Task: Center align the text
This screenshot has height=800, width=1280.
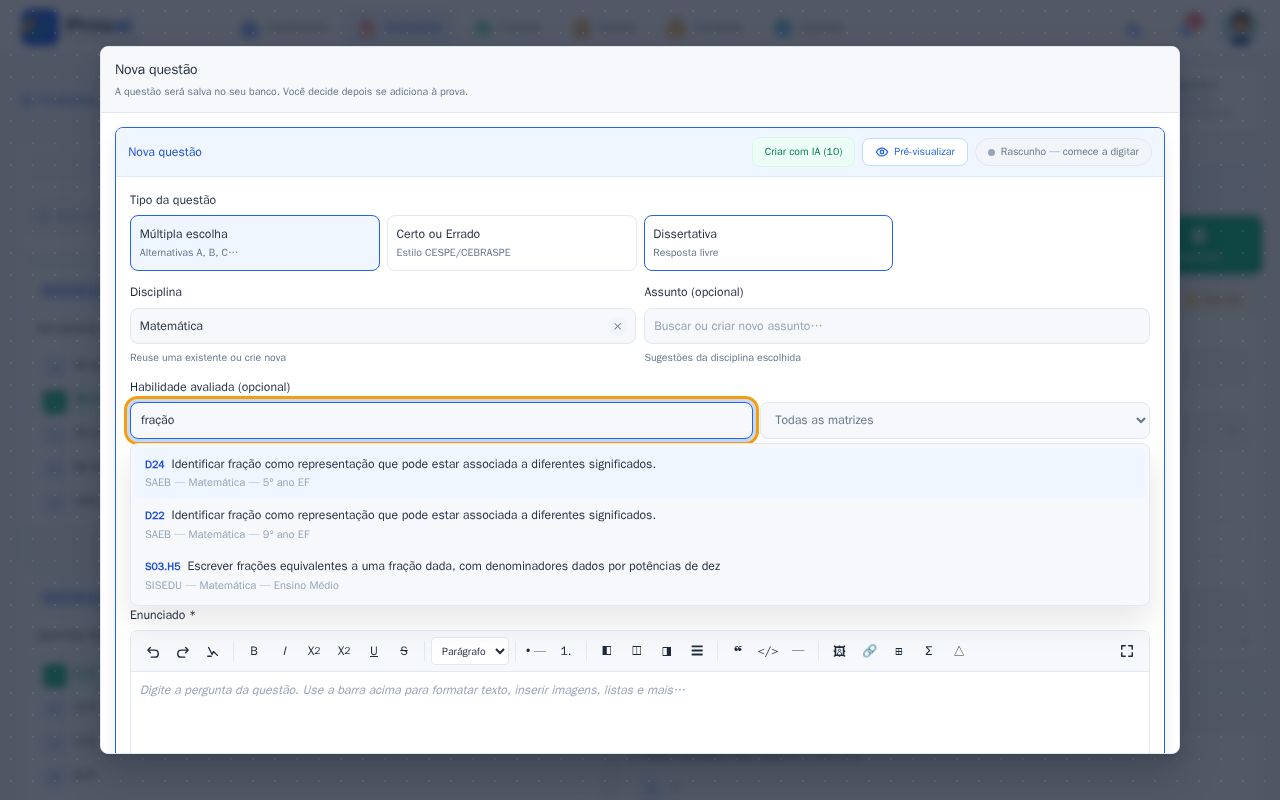Action: point(637,651)
